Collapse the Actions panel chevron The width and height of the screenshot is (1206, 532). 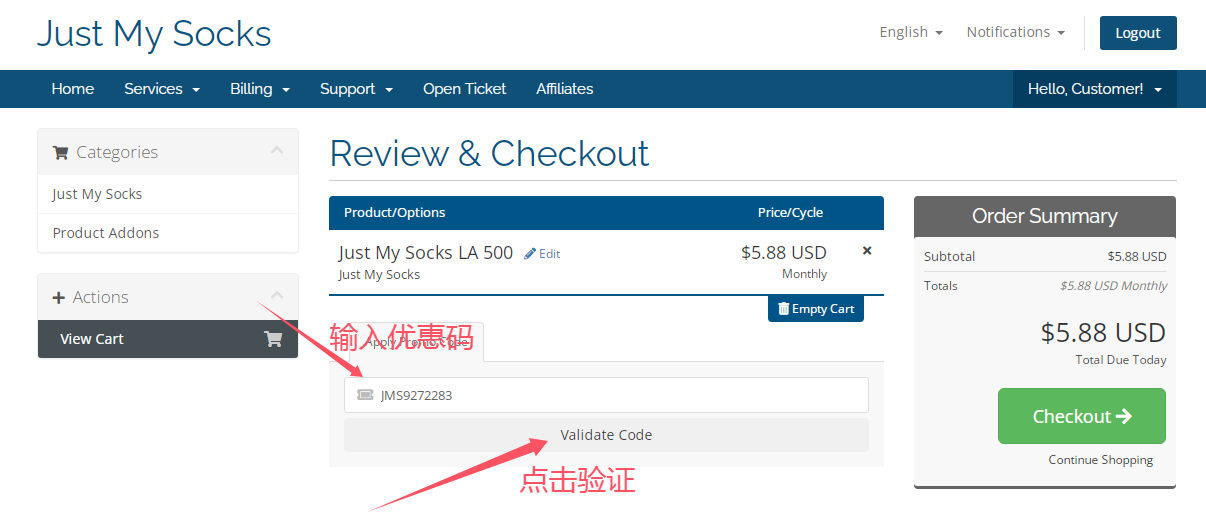(277, 296)
